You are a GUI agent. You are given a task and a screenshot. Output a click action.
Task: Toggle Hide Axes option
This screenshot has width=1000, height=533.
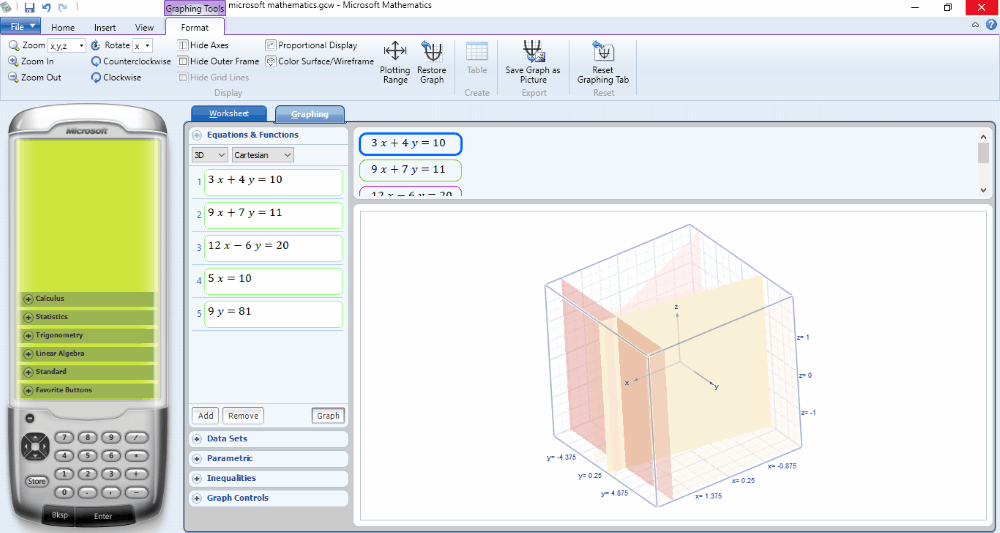[x=203, y=45]
